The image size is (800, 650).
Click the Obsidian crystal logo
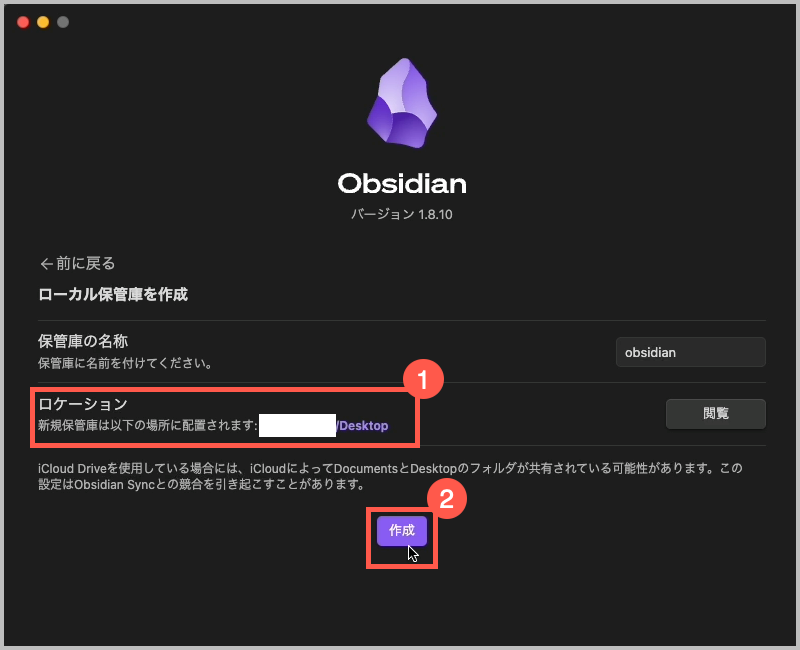[x=402, y=103]
